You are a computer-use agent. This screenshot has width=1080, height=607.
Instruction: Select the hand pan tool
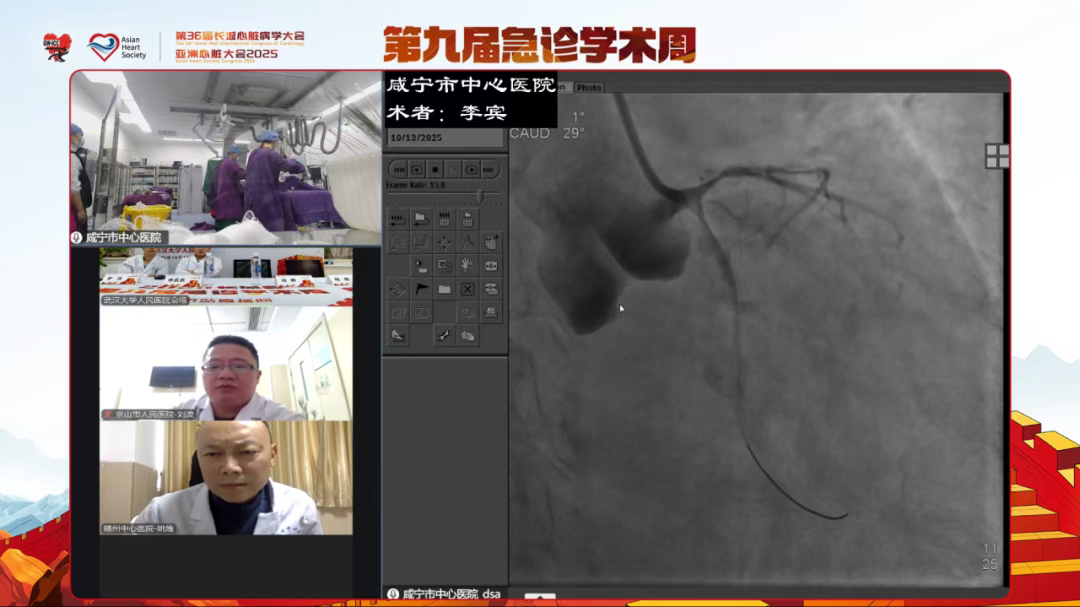(467, 265)
